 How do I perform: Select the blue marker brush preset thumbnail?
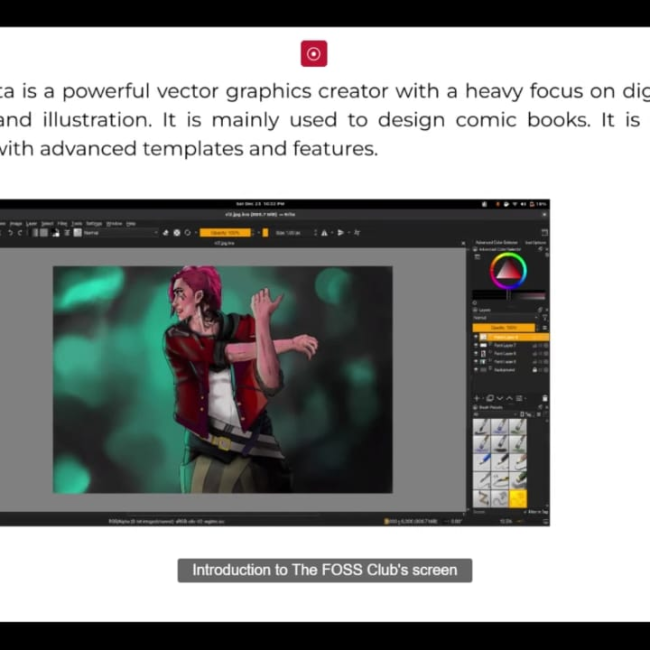pyautogui.click(x=481, y=462)
